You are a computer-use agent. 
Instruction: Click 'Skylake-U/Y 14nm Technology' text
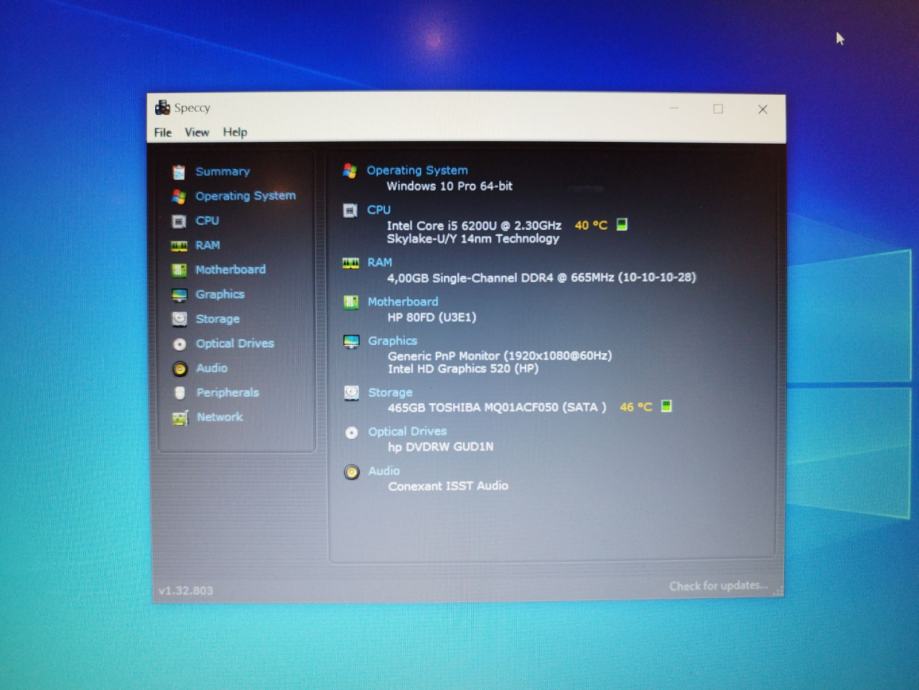point(473,239)
